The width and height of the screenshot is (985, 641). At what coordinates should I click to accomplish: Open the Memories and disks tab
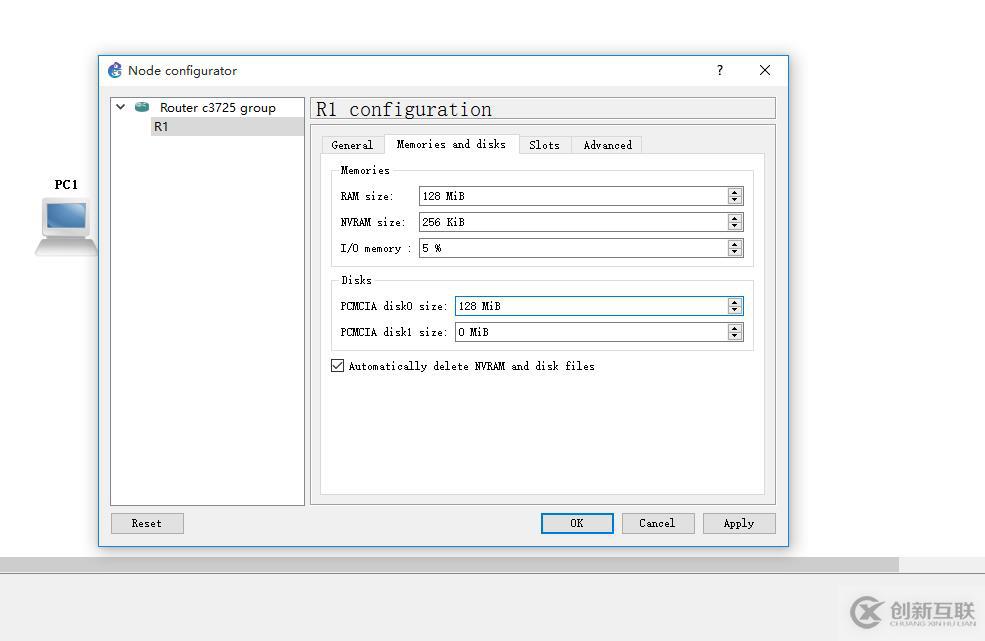pyautogui.click(x=451, y=145)
